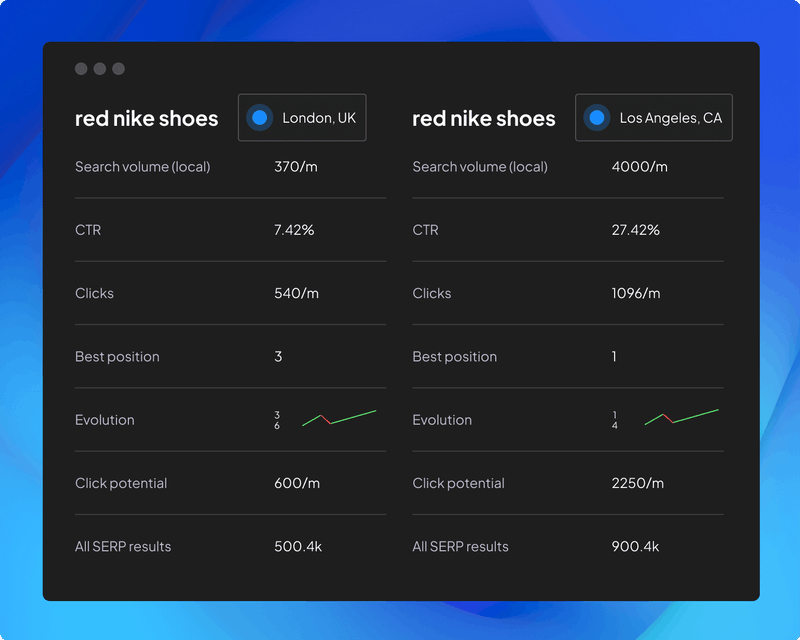
Task: Click click potential value 2250/m
Action: point(638,483)
